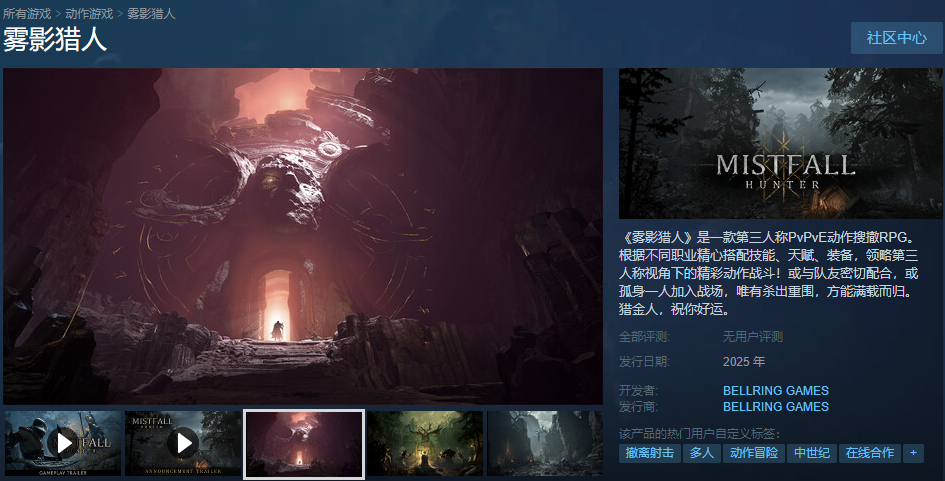This screenshot has height=481, width=945.
Task: Open the 动作游戏 breadcrumb link
Action: [x=89, y=13]
